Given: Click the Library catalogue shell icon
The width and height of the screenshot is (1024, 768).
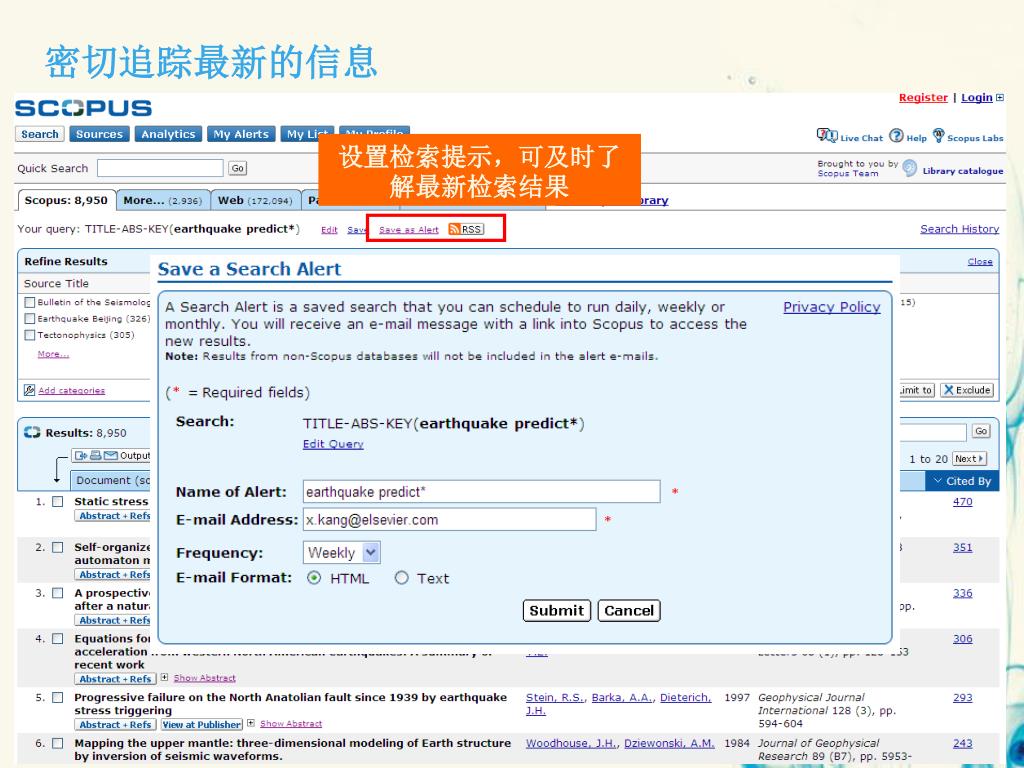Looking at the screenshot, I should (910, 168).
